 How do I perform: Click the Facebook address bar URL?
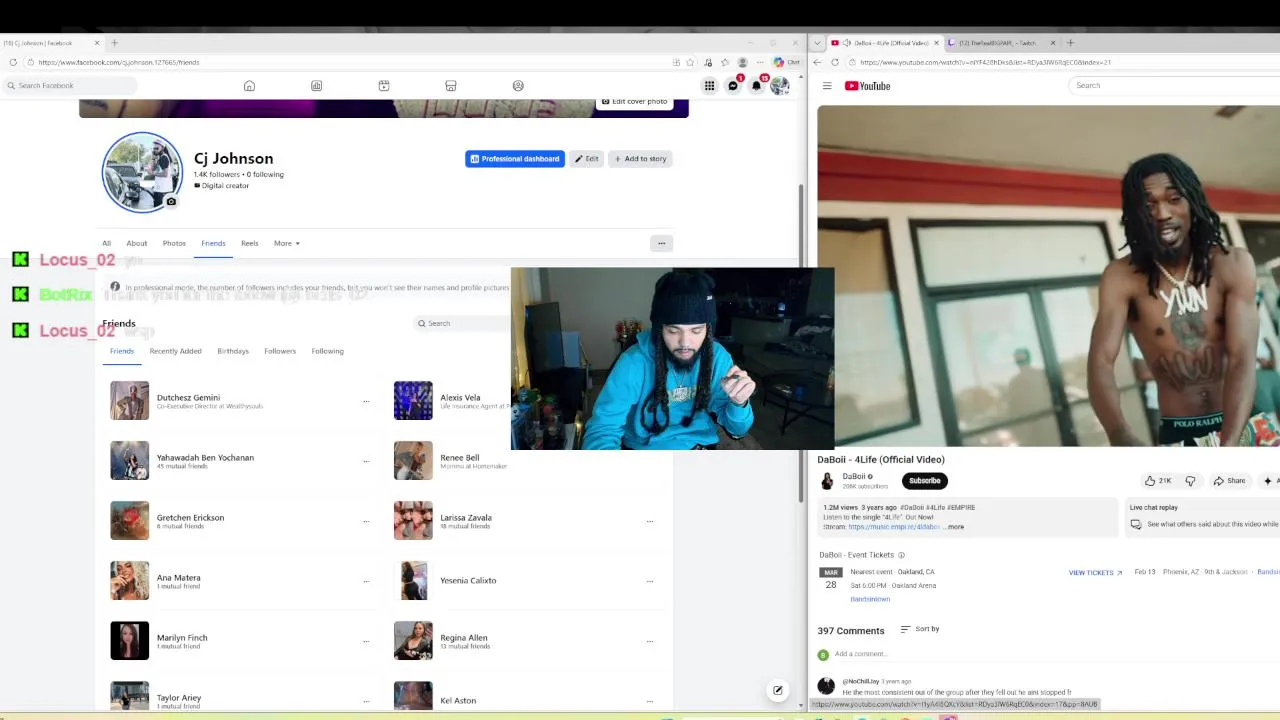click(119, 62)
